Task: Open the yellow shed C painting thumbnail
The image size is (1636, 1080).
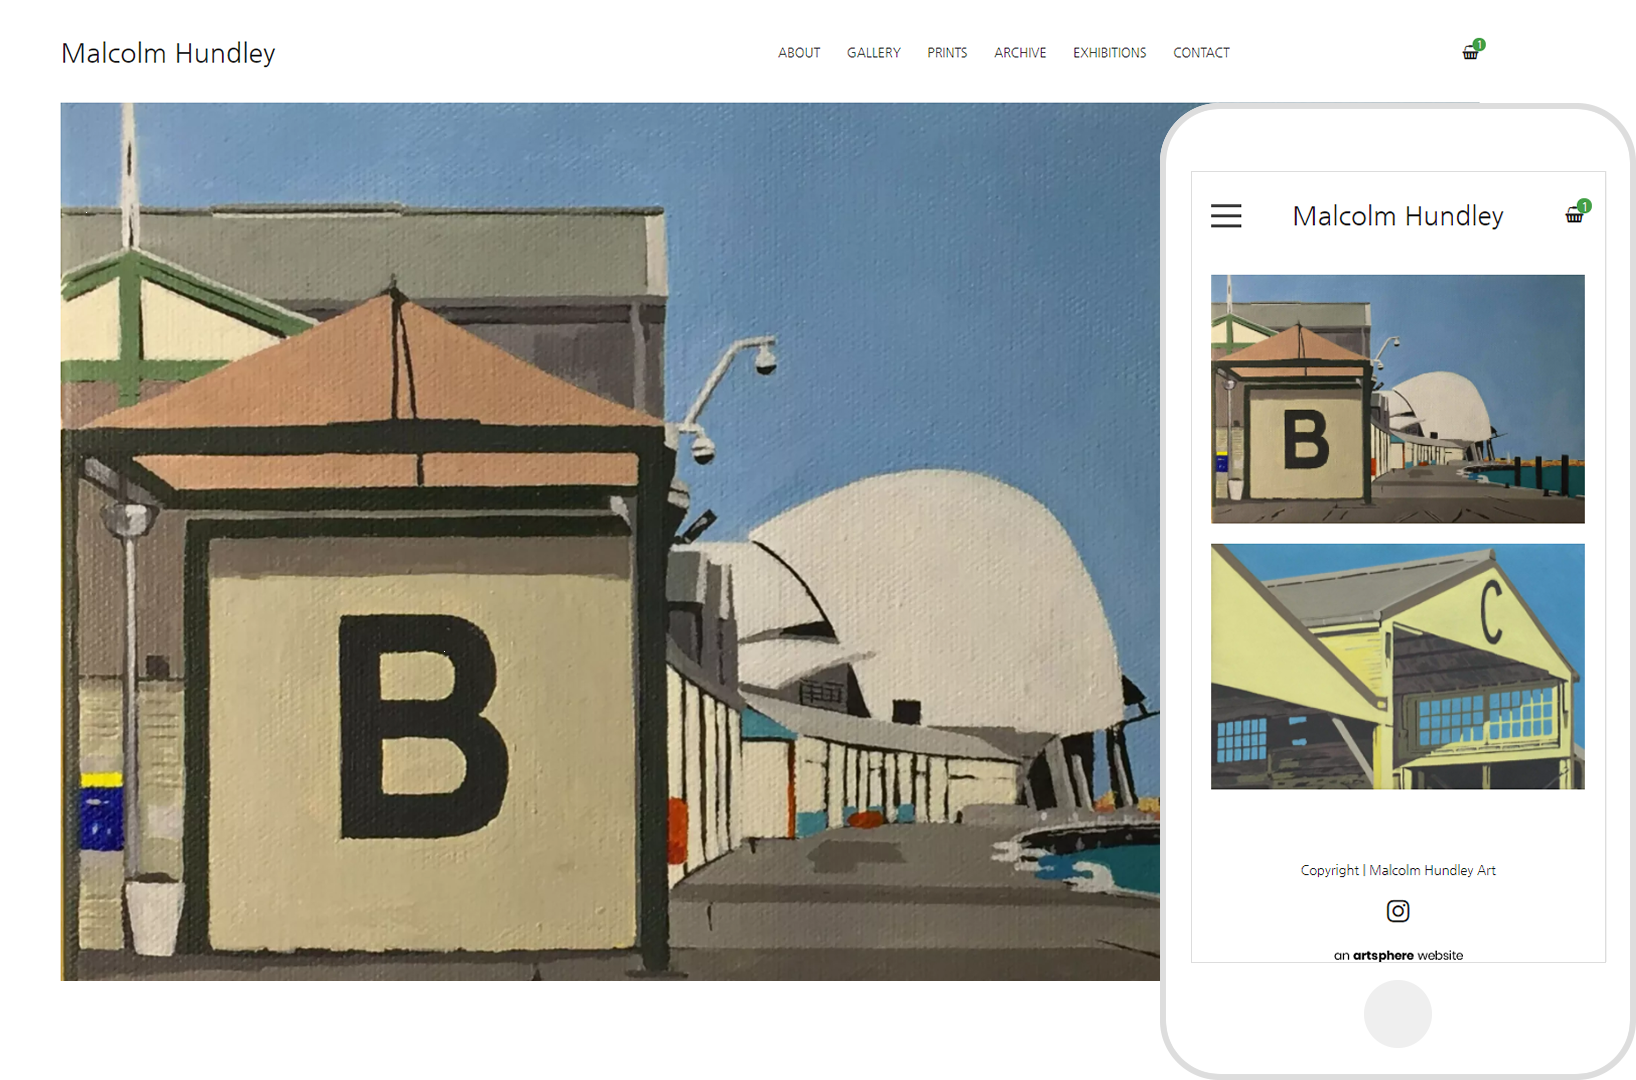Action: tap(1397, 666)
